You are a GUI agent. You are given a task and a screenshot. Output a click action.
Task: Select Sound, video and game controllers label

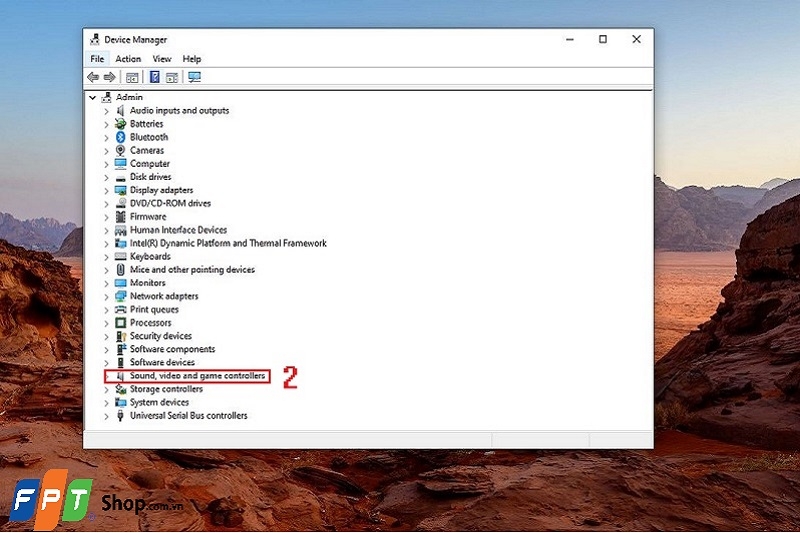(x=197, y=375)
